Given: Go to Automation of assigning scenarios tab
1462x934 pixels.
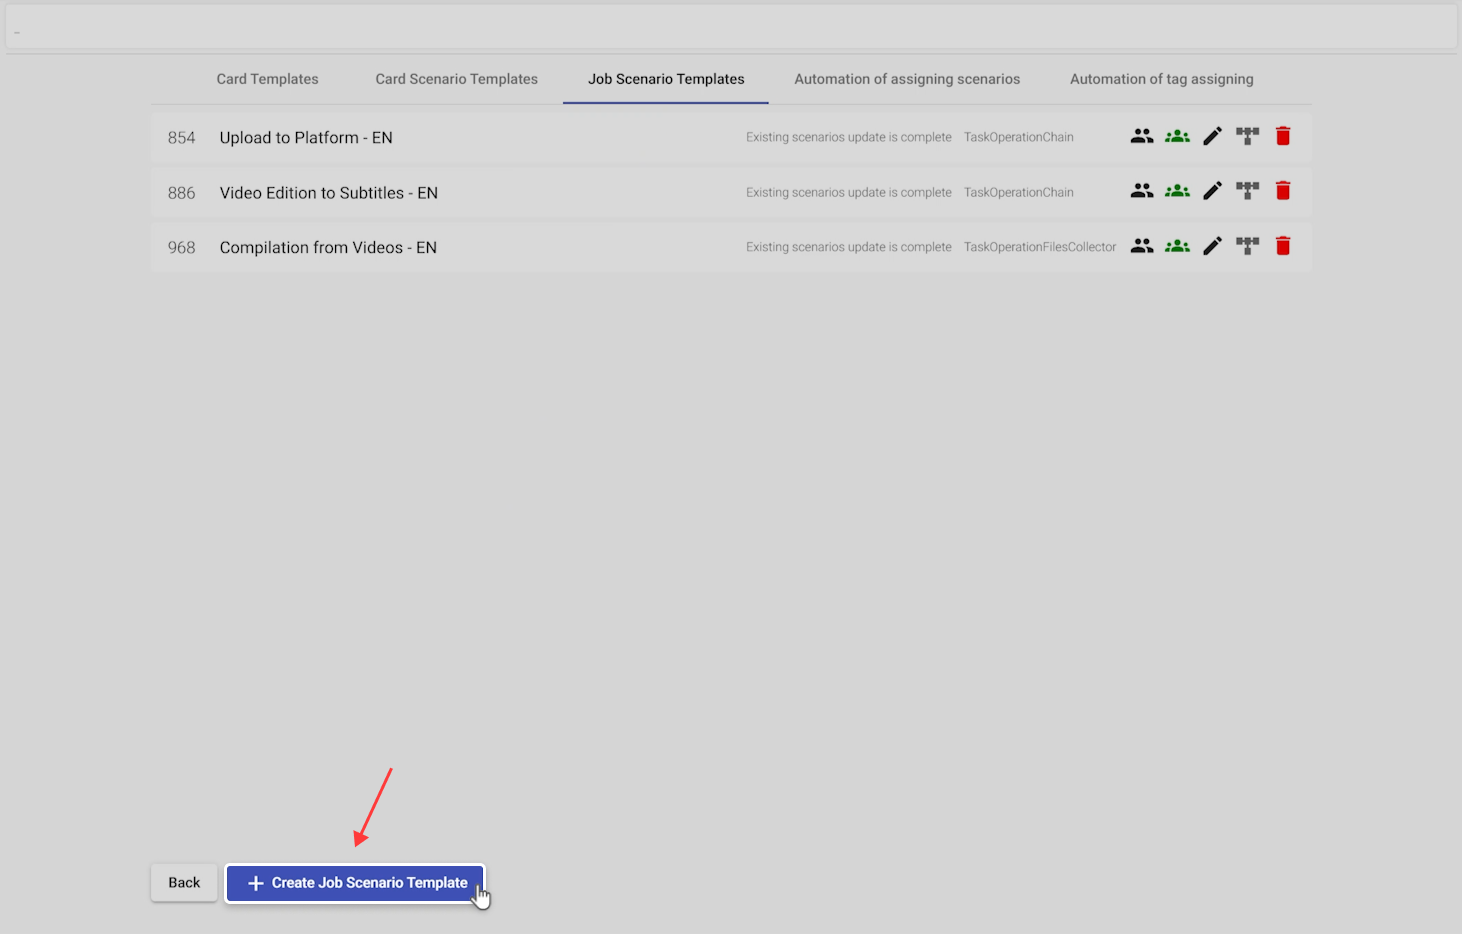Looking at the screenshot, I should pos(907,79).
